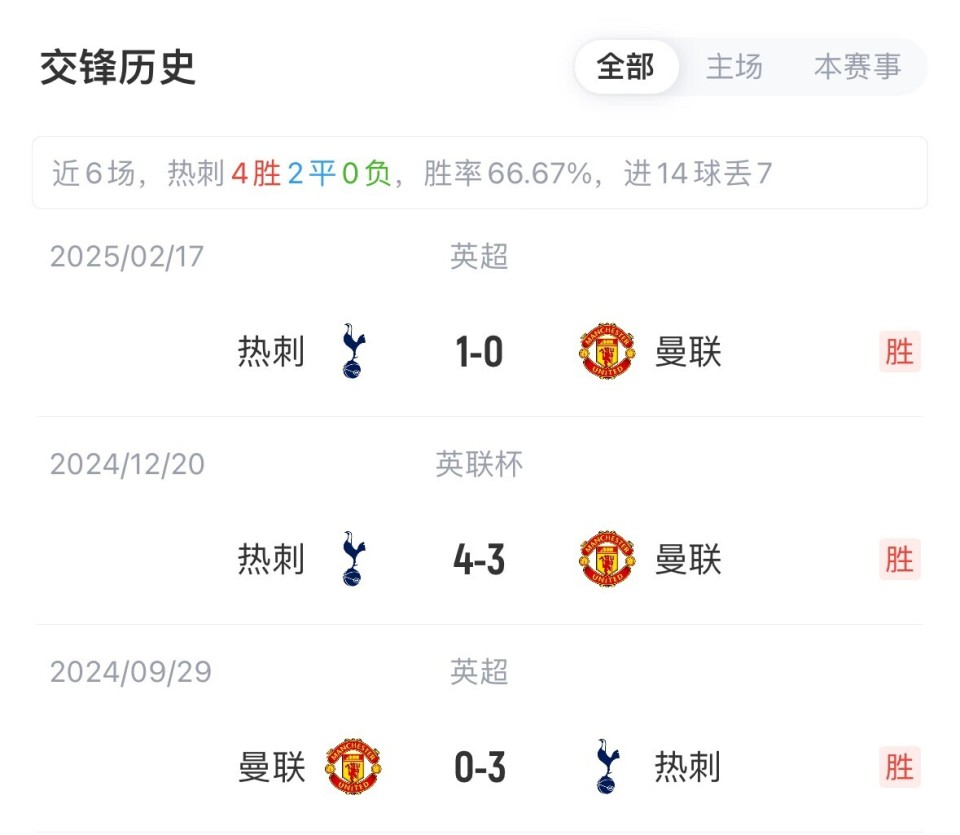Click the 胜 badge beside the 4-3 result
The image size is (960, 835).
(898, 560)
